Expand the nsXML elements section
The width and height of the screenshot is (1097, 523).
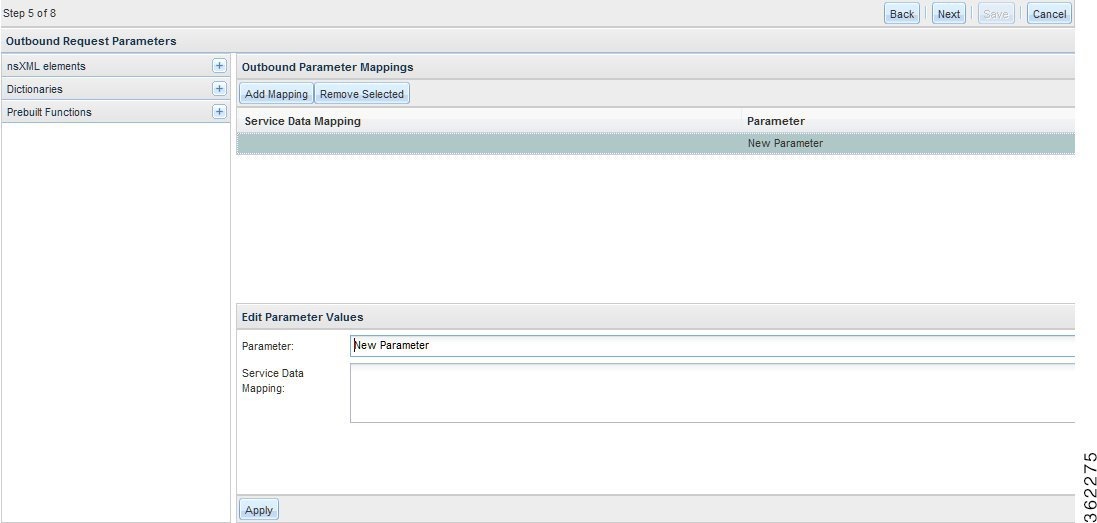tap(219, 66)
